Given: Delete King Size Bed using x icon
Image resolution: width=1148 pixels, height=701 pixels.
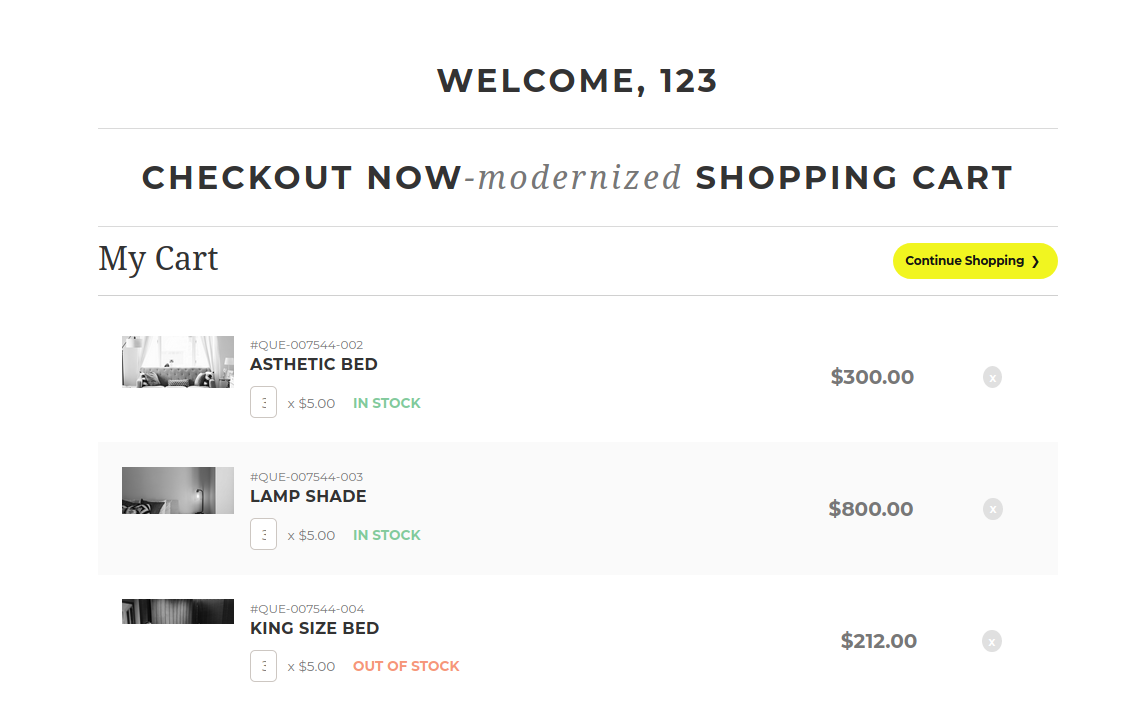Looking at the screenshot, I should 991,642.
